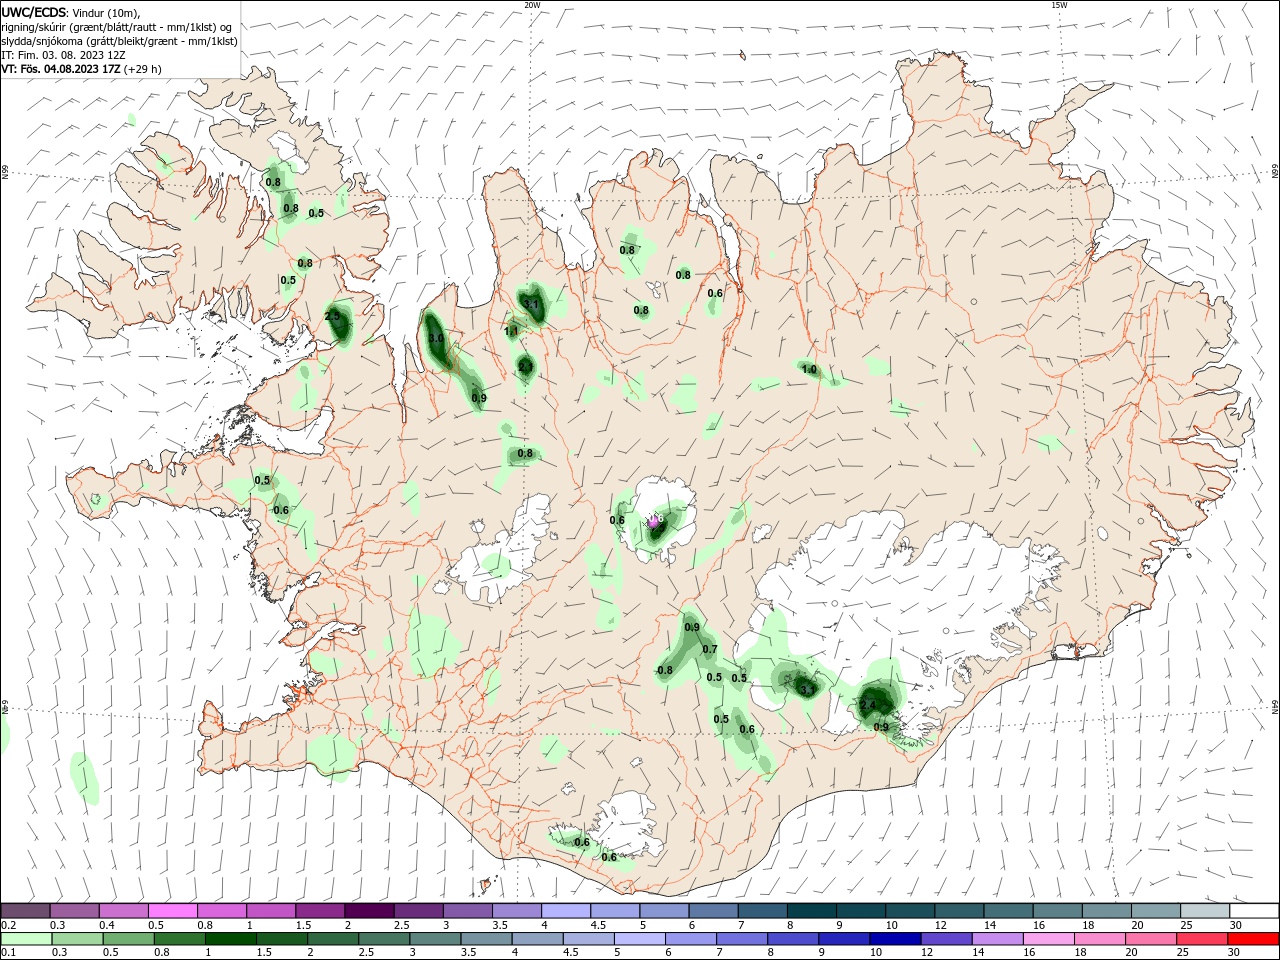Click the 'IT: Fim. 03. 08. 2023 12Z' line
The width and height of the screenshot is (1280, 960).
[x=63, y=55]
